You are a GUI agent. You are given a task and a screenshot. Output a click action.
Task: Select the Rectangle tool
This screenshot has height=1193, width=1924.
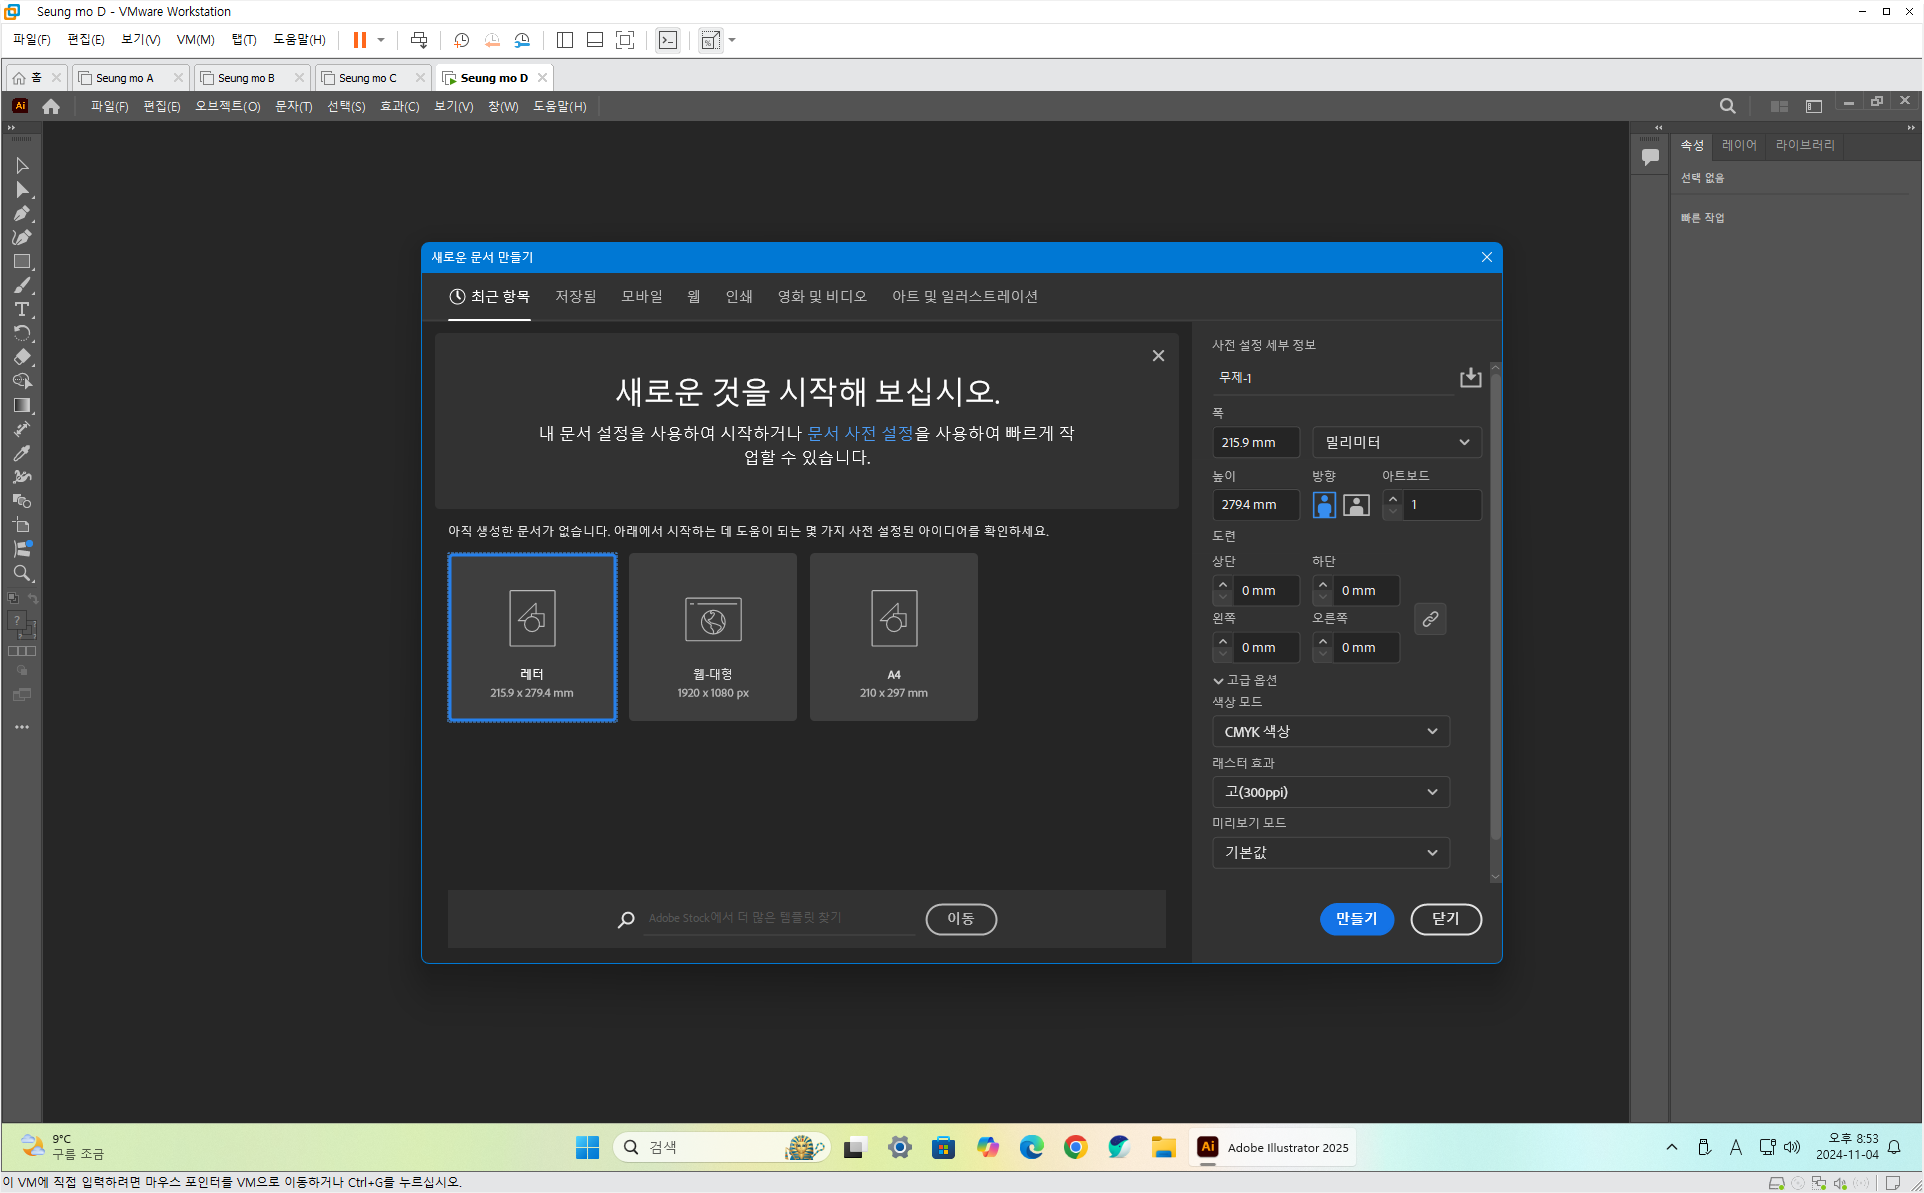coord(21,261)
